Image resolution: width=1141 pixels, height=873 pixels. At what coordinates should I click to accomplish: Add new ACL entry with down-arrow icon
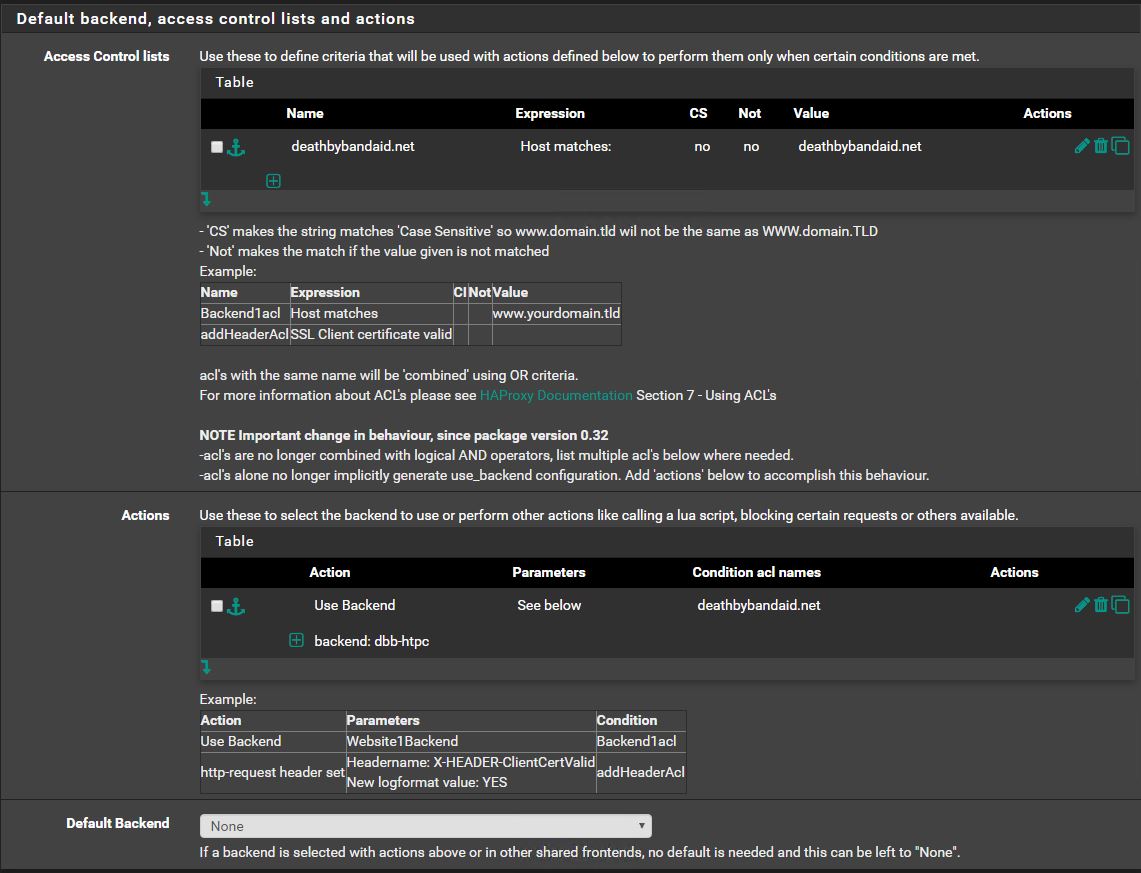click(x=206, y=199)
